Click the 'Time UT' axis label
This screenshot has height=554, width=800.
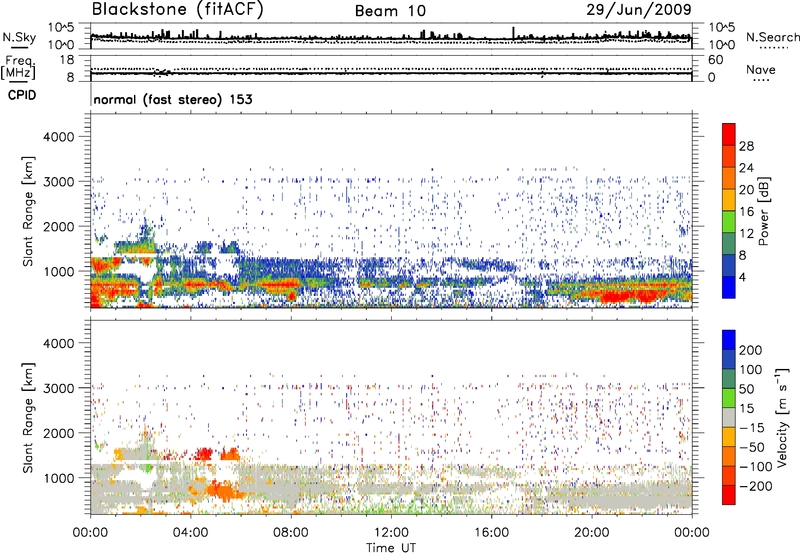click(x=391, y=548)
